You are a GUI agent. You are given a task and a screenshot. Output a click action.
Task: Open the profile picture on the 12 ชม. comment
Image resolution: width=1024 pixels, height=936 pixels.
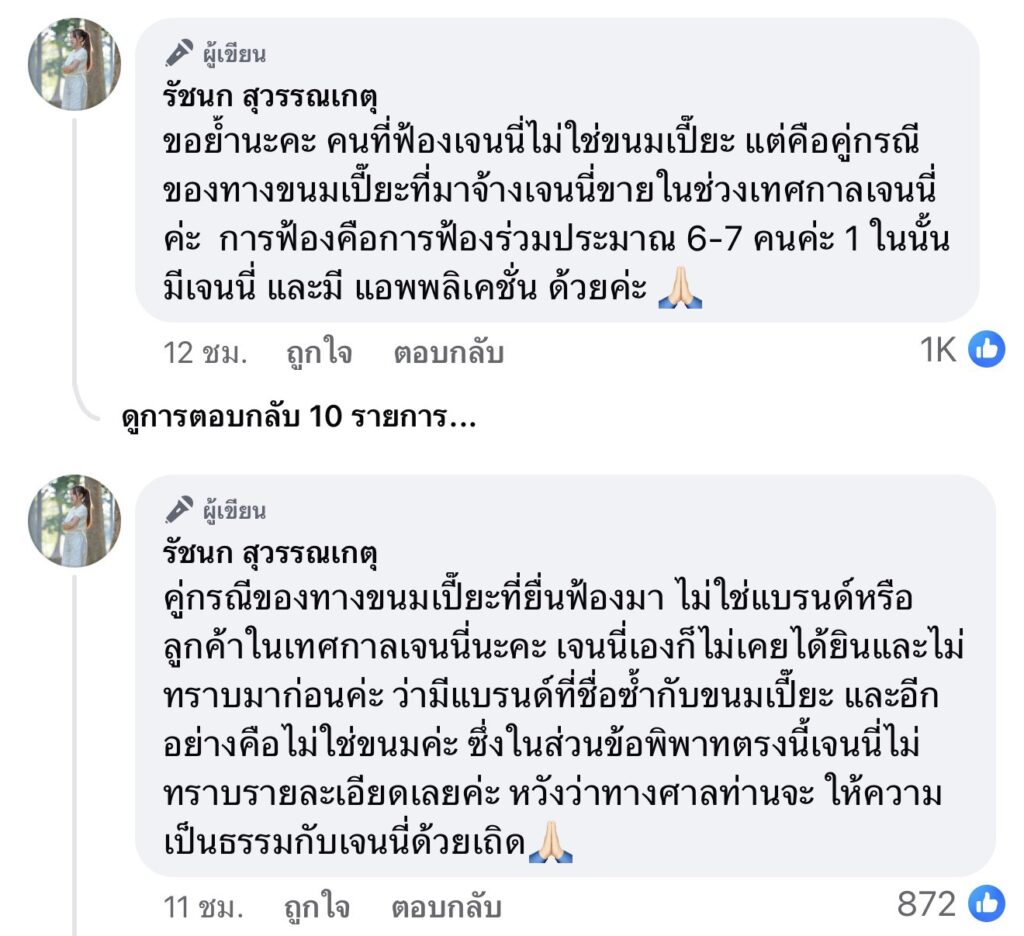coord(74,64)
